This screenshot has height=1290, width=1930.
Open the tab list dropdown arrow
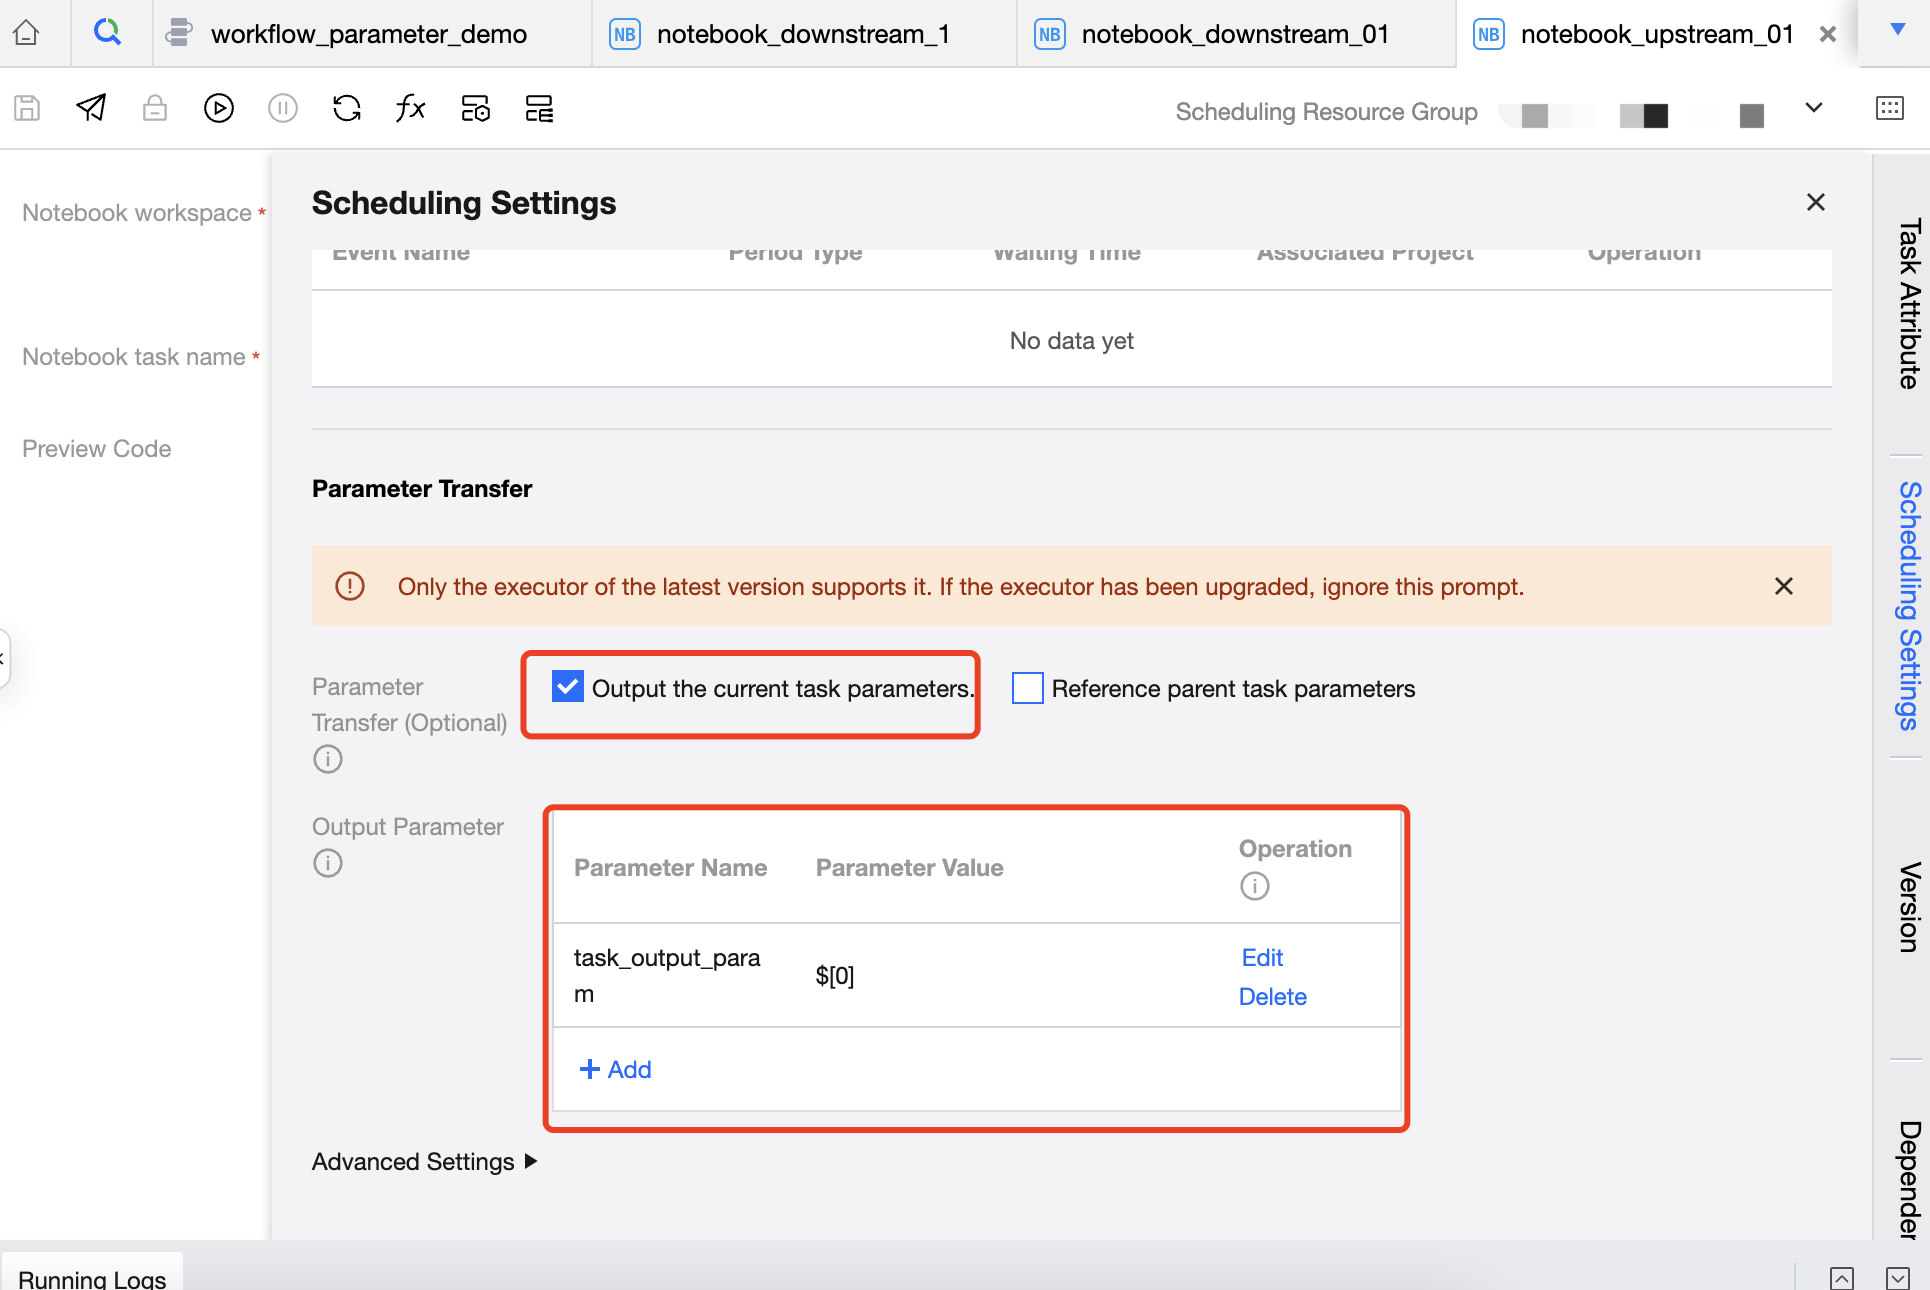1897,30
